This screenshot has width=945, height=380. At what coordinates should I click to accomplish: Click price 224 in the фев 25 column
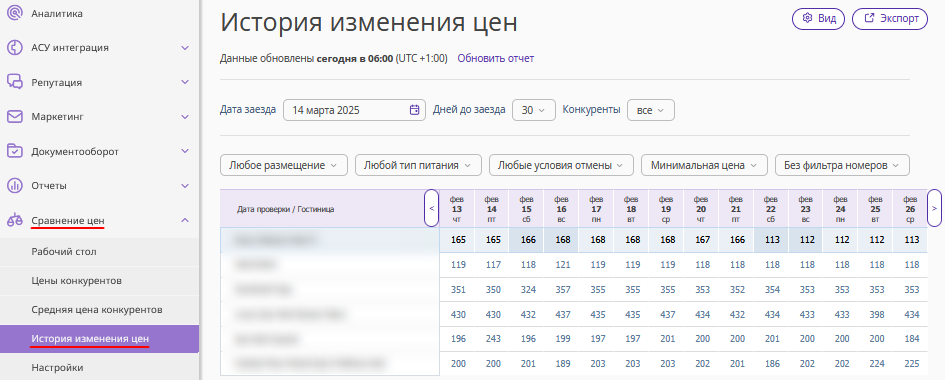[x=877, y=364]
